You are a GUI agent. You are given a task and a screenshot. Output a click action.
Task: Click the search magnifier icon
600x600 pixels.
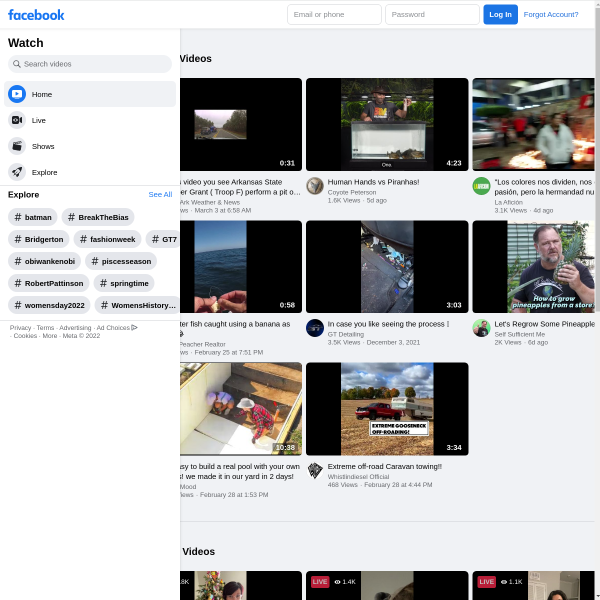[16, 64]
